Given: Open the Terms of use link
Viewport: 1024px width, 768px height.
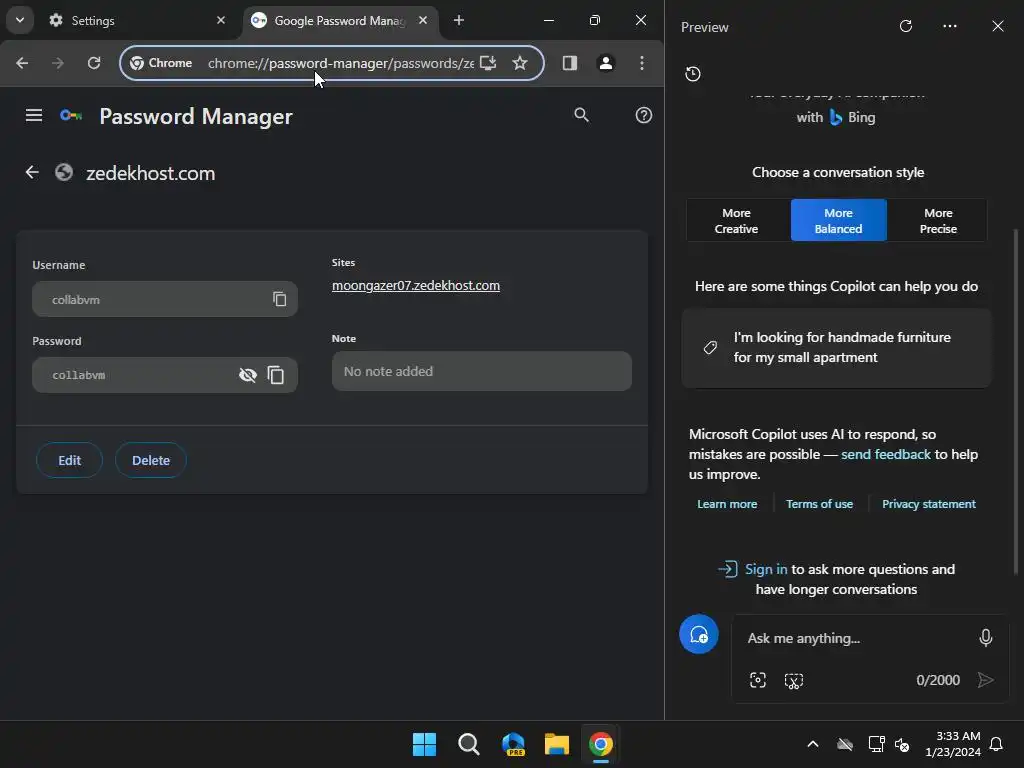Looking at the screenshot, I should tap(820, 504).
